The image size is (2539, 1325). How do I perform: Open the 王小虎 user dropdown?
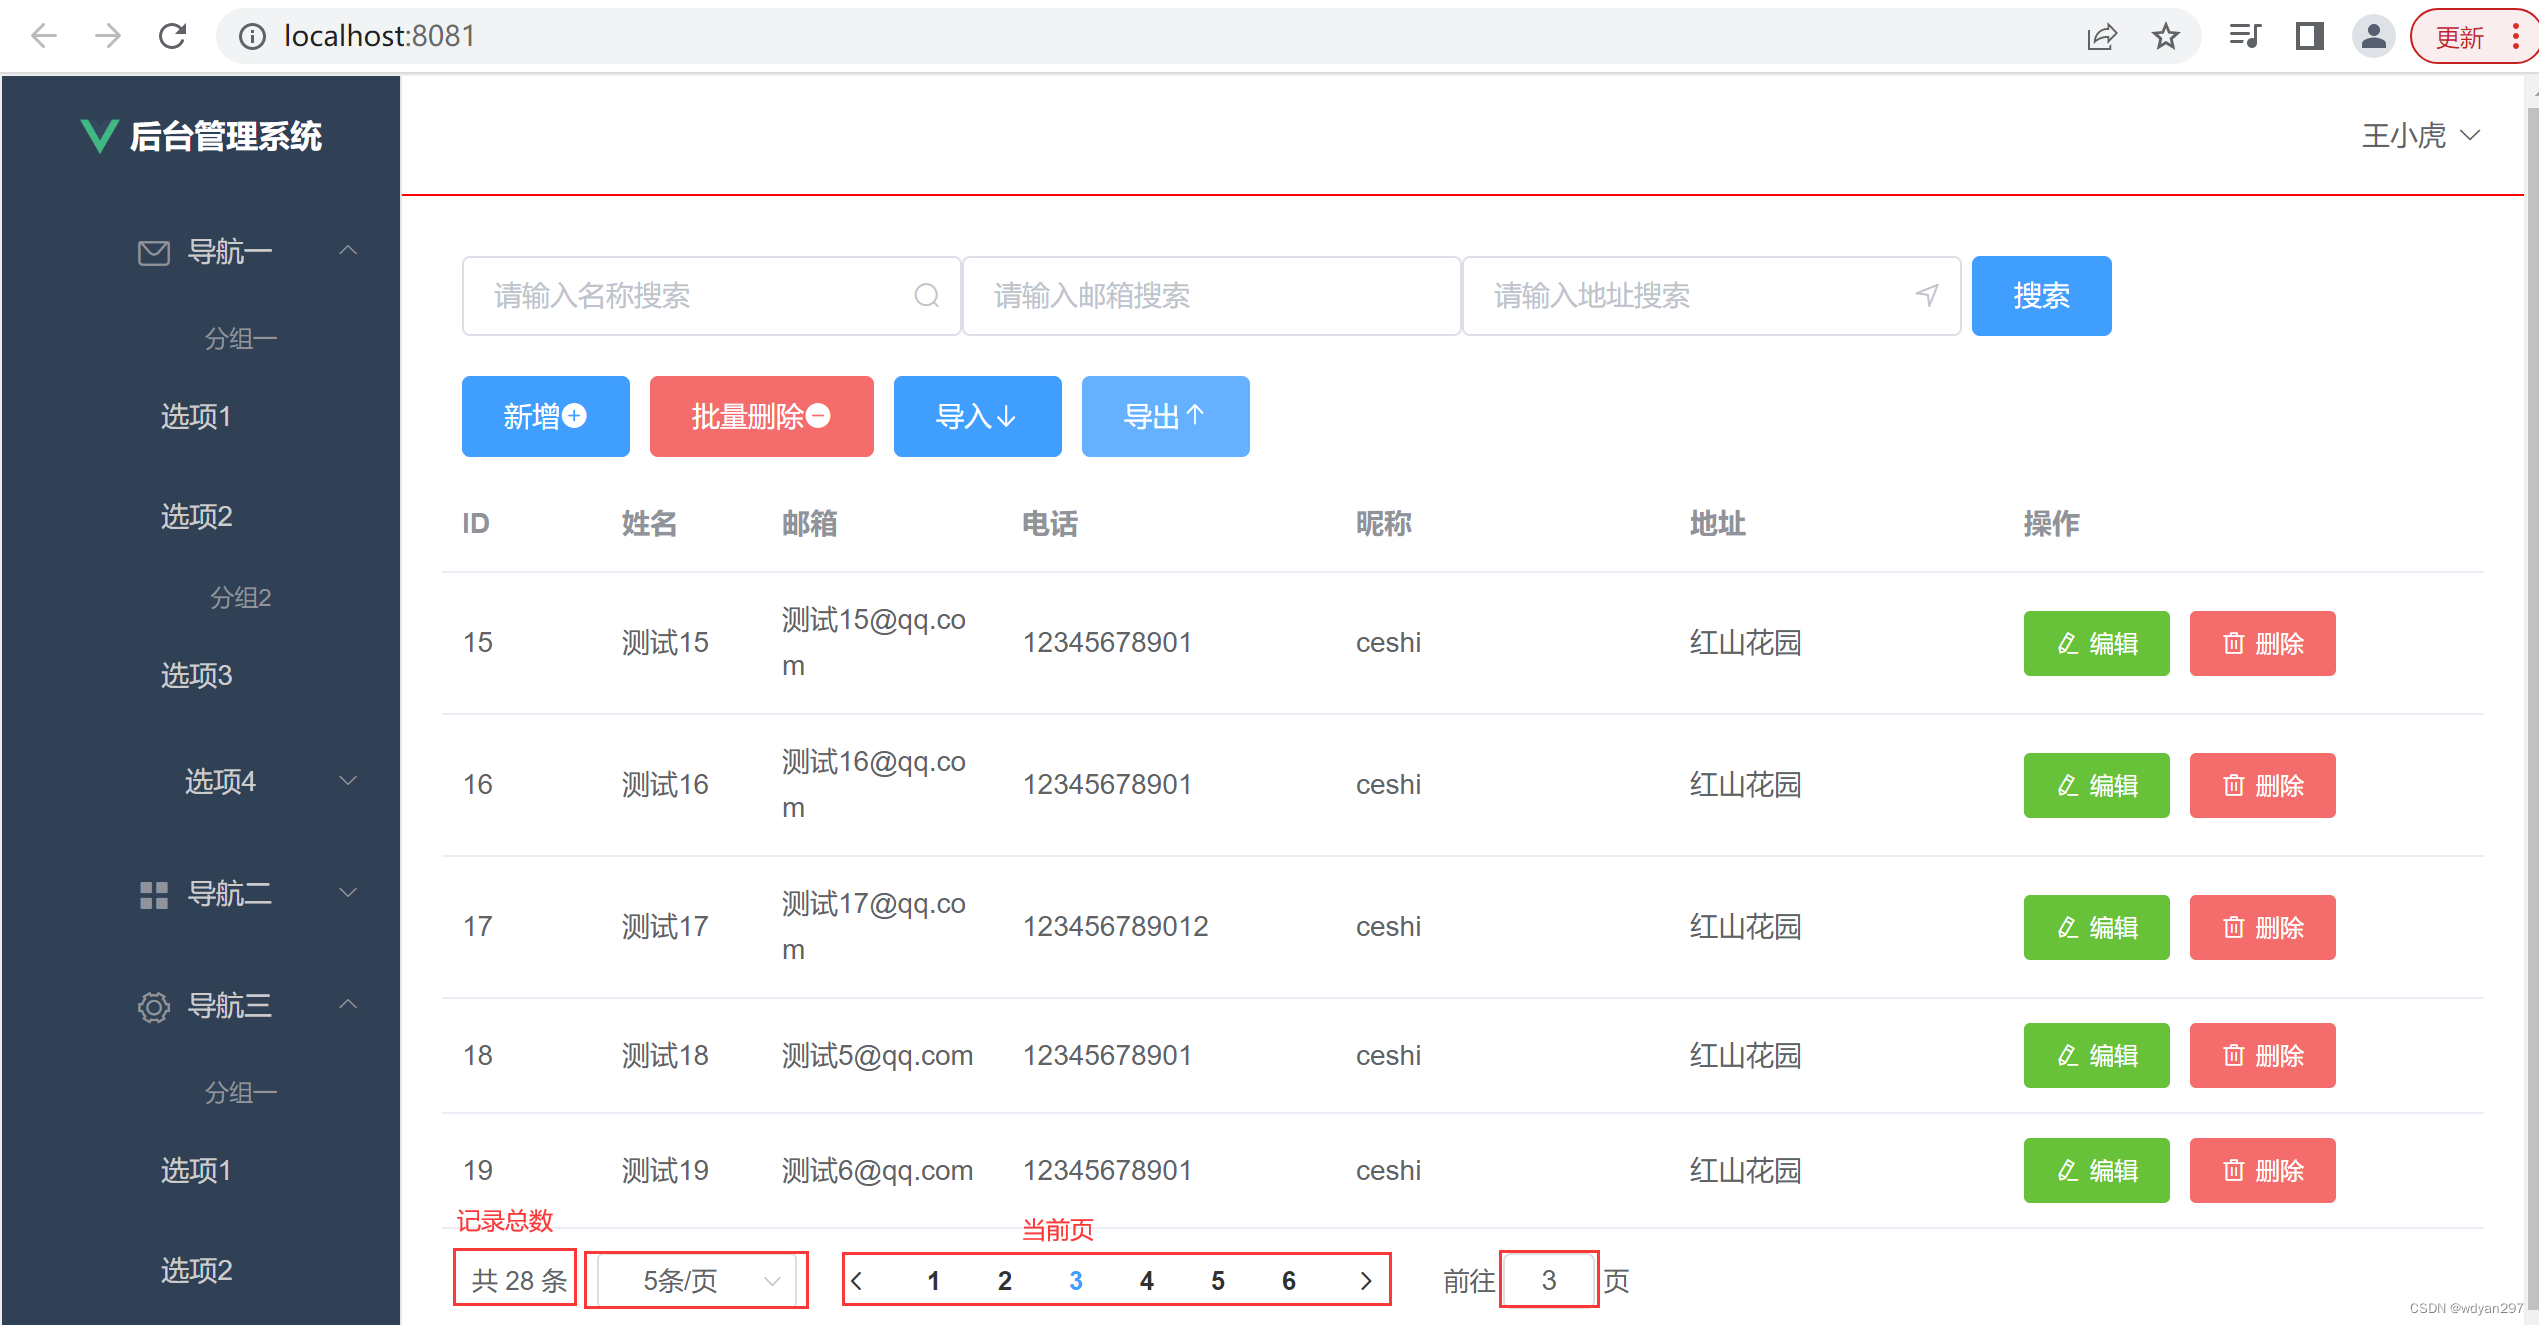click(x=2419, y=136)
